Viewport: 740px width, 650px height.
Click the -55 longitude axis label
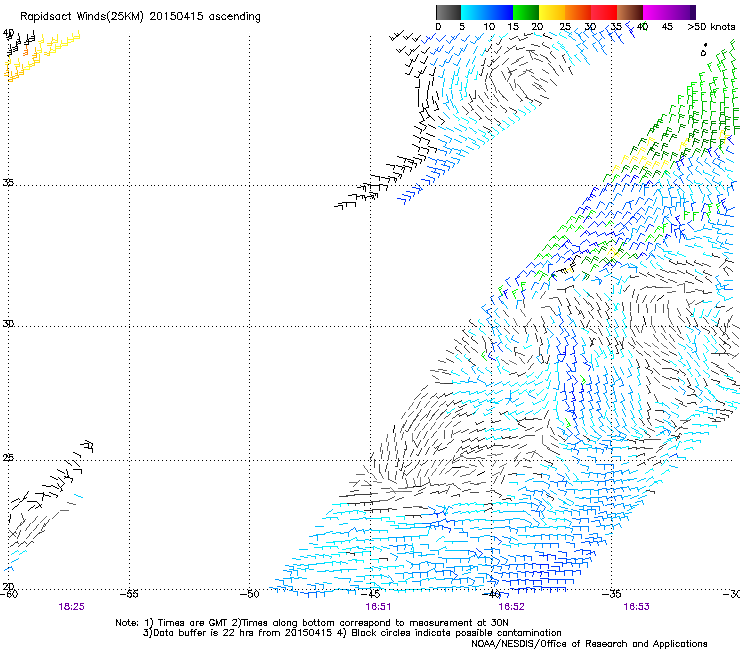[129, 594]
